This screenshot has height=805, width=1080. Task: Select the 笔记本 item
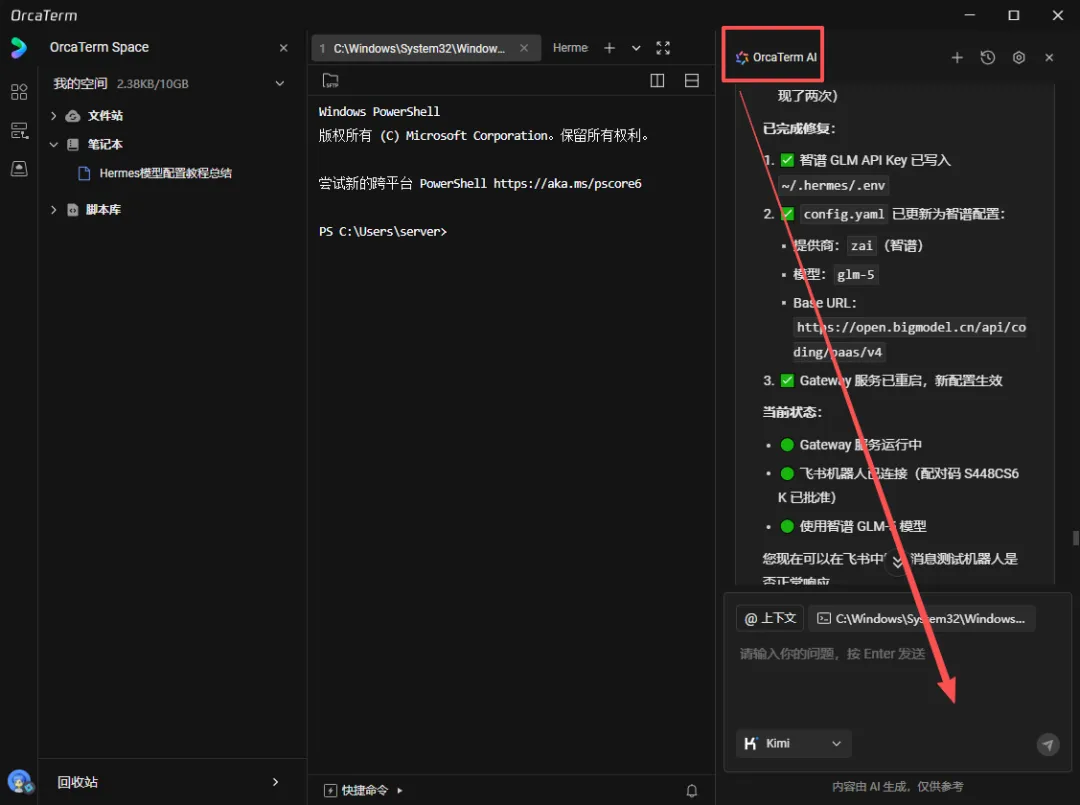click(x=105, y=144)
